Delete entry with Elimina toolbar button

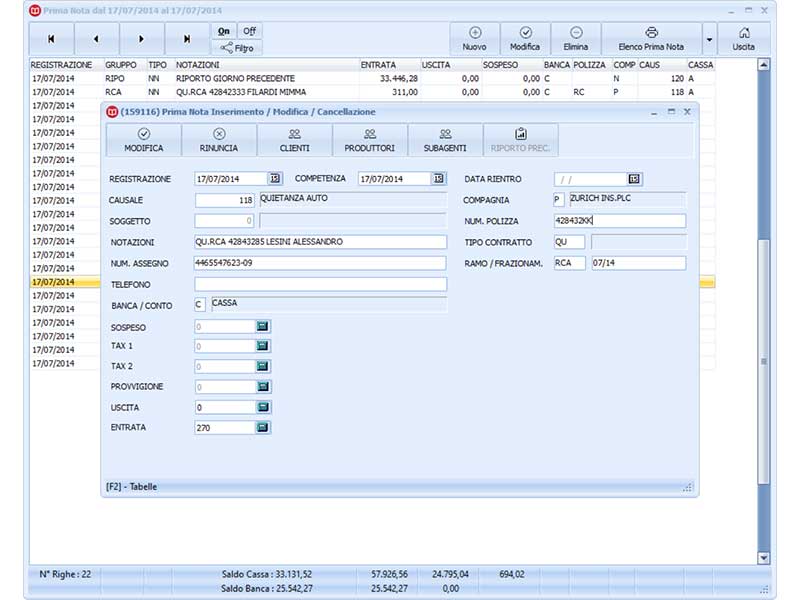(576, 39)
